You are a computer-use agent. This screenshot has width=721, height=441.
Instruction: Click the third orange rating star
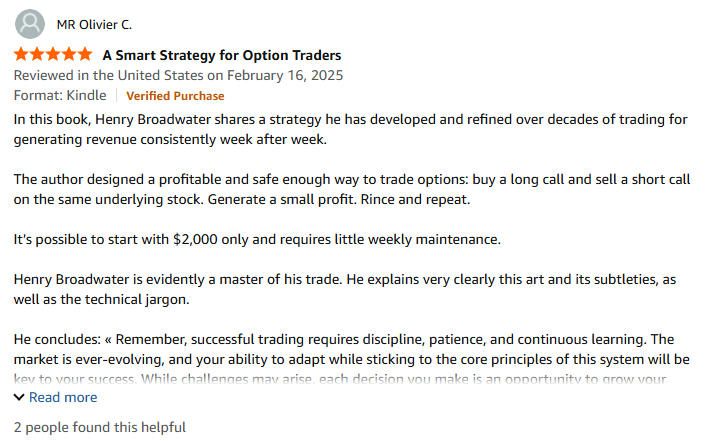tap(53, 55)
